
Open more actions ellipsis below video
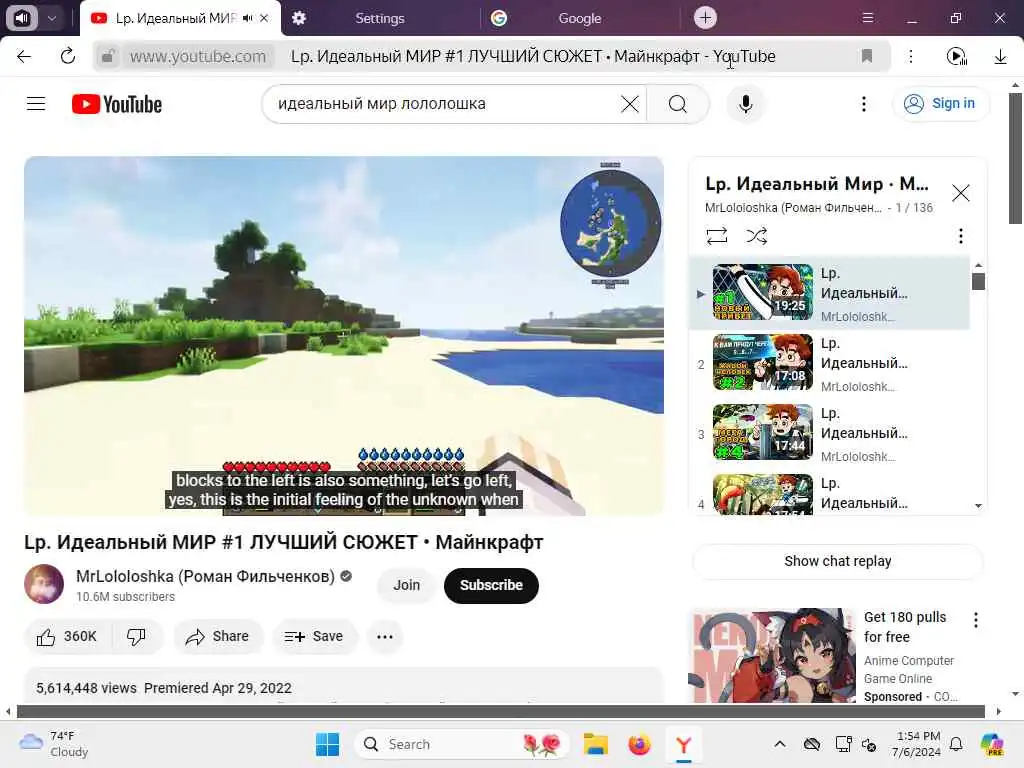pos(385,637)
